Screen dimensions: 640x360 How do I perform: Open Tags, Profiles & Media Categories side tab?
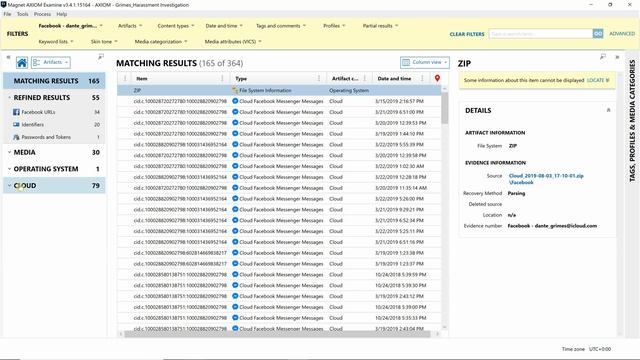[632, 120]
